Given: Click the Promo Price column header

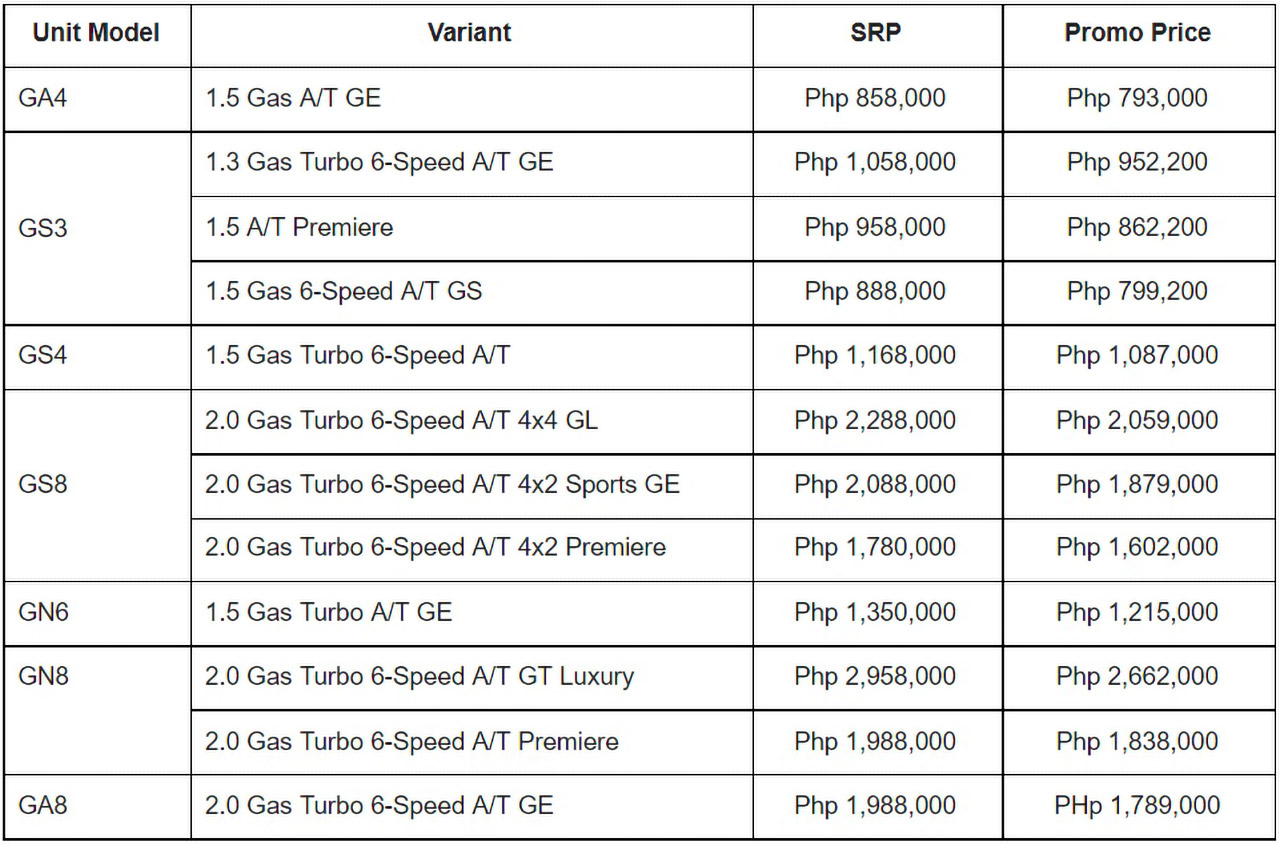Looking at the screenshot, I should coord(1137,33).
